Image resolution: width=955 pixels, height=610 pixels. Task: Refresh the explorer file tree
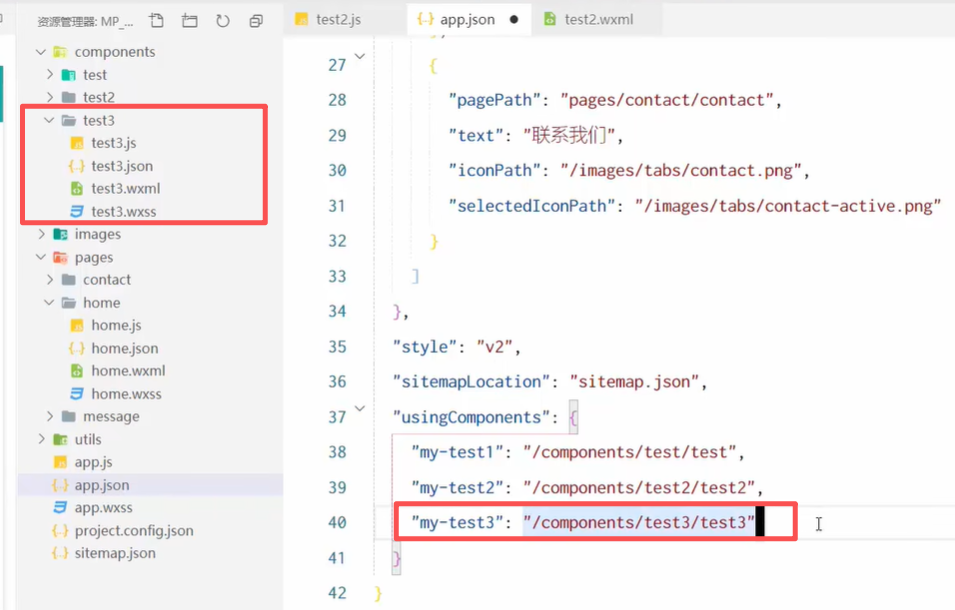point(223,21)
